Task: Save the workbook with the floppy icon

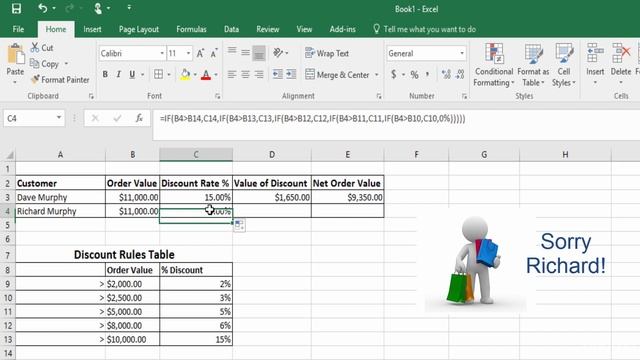Action: point(16,9)
